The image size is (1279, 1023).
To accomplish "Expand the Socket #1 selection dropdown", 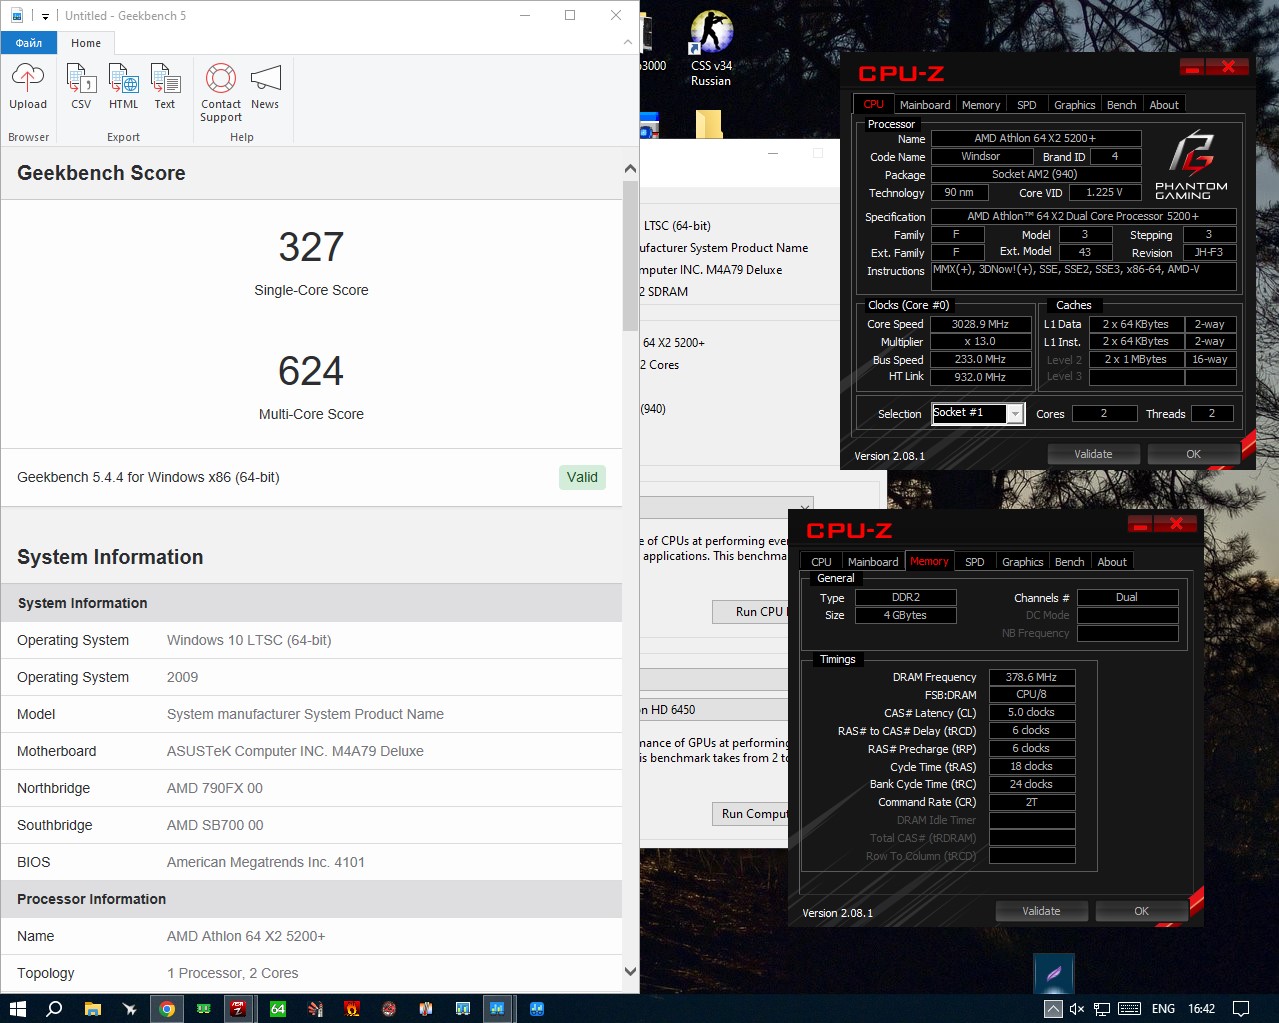I will [x=1016, y=414].
